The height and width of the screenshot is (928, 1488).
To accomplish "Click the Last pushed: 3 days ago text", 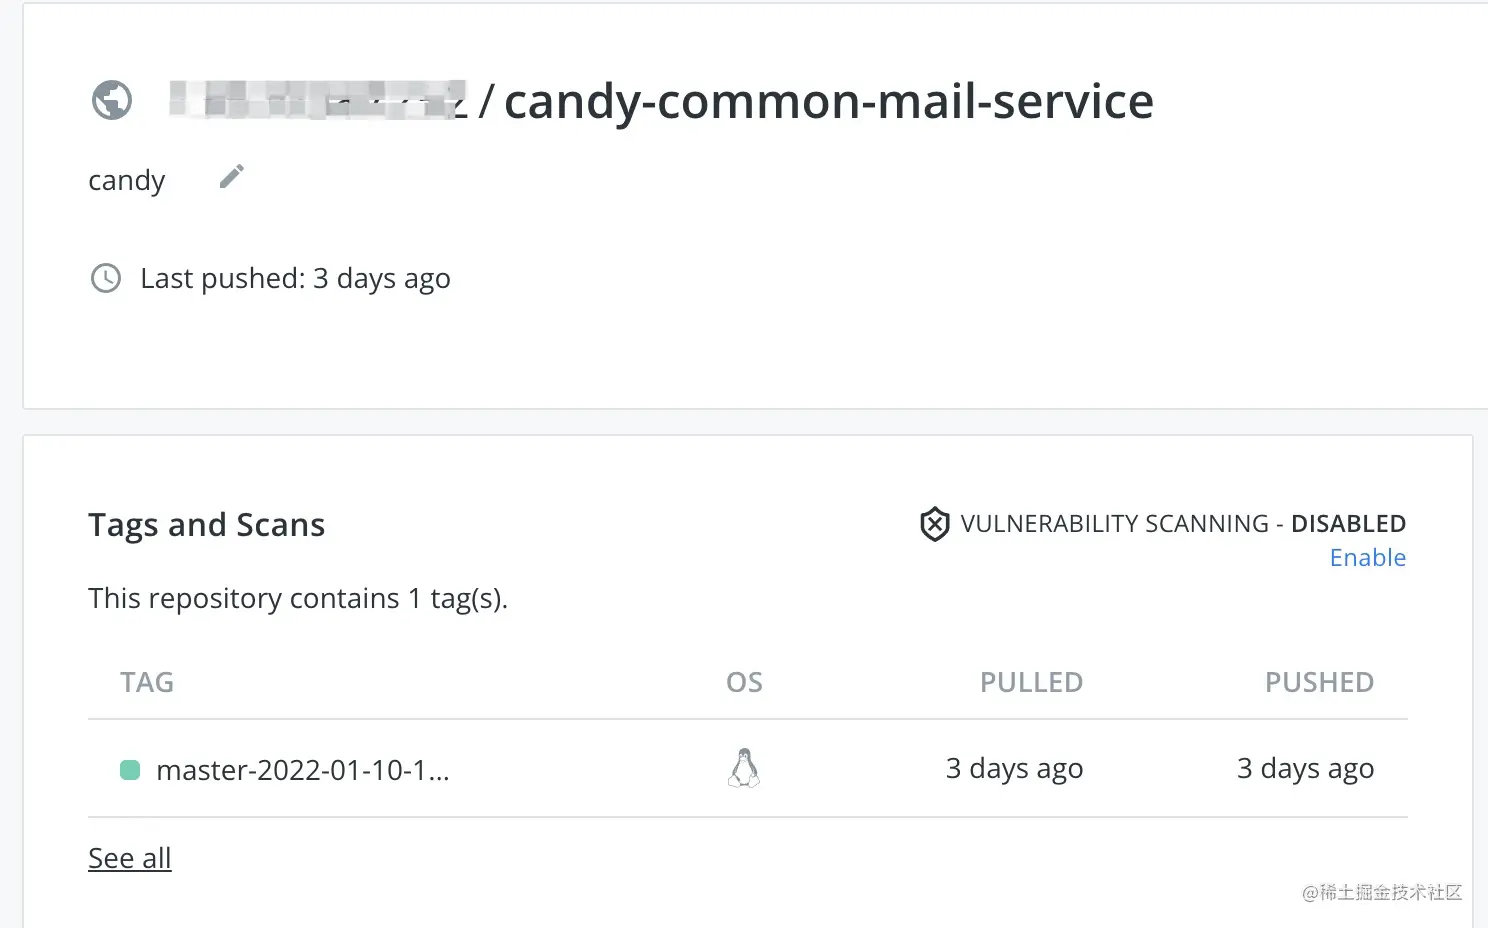I will (x=295, y=278).
